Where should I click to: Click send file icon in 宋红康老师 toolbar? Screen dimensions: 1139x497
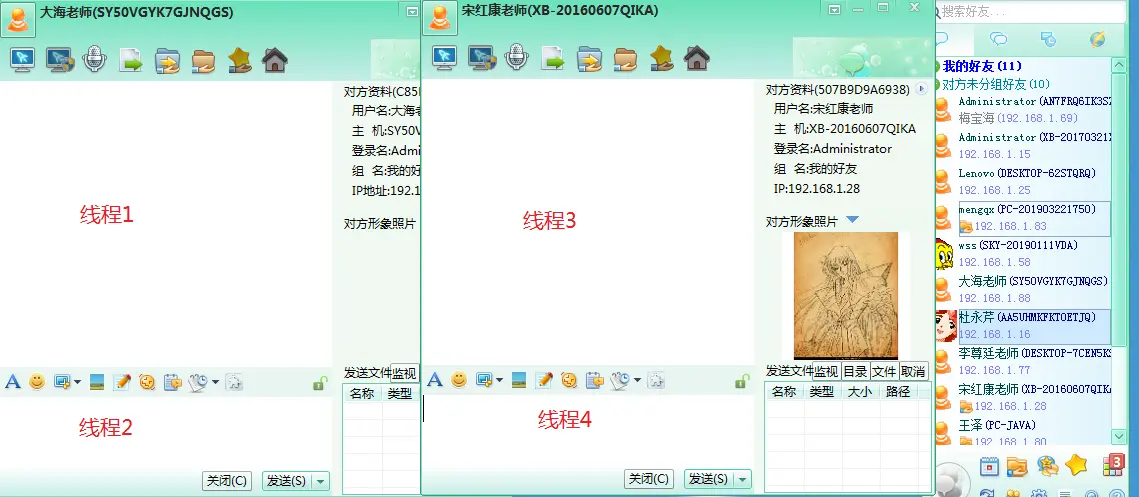point(553,58)
